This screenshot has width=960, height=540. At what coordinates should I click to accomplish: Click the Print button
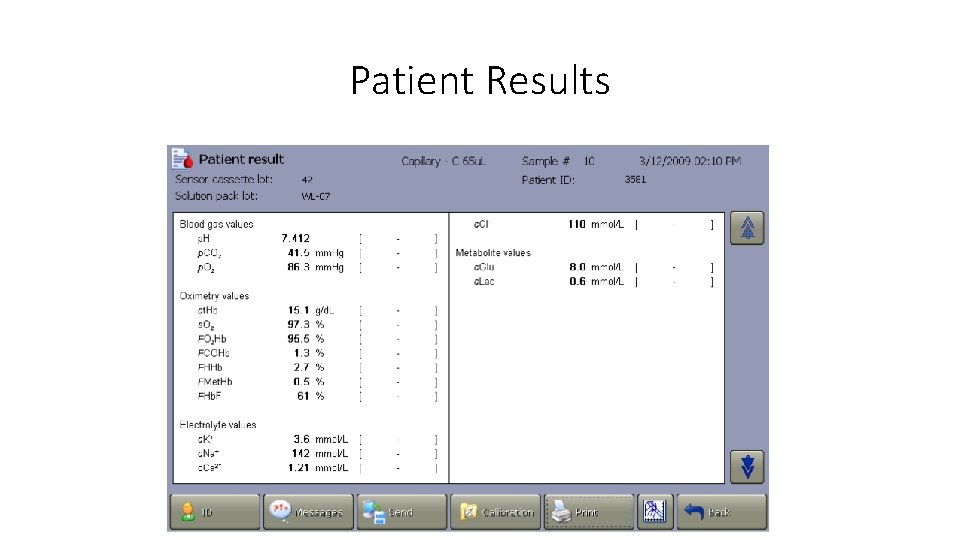pyautogui.click(x=589, y=512)
